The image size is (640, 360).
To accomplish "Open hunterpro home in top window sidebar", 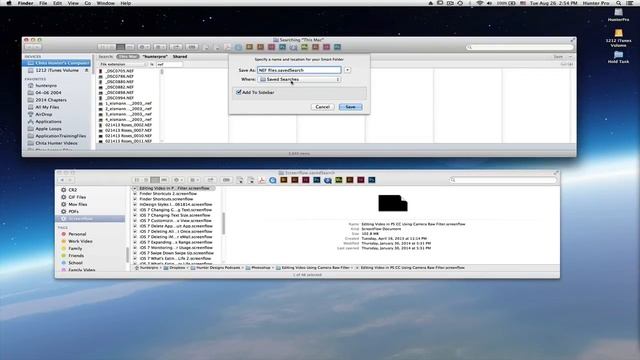I will coord(46,86).
